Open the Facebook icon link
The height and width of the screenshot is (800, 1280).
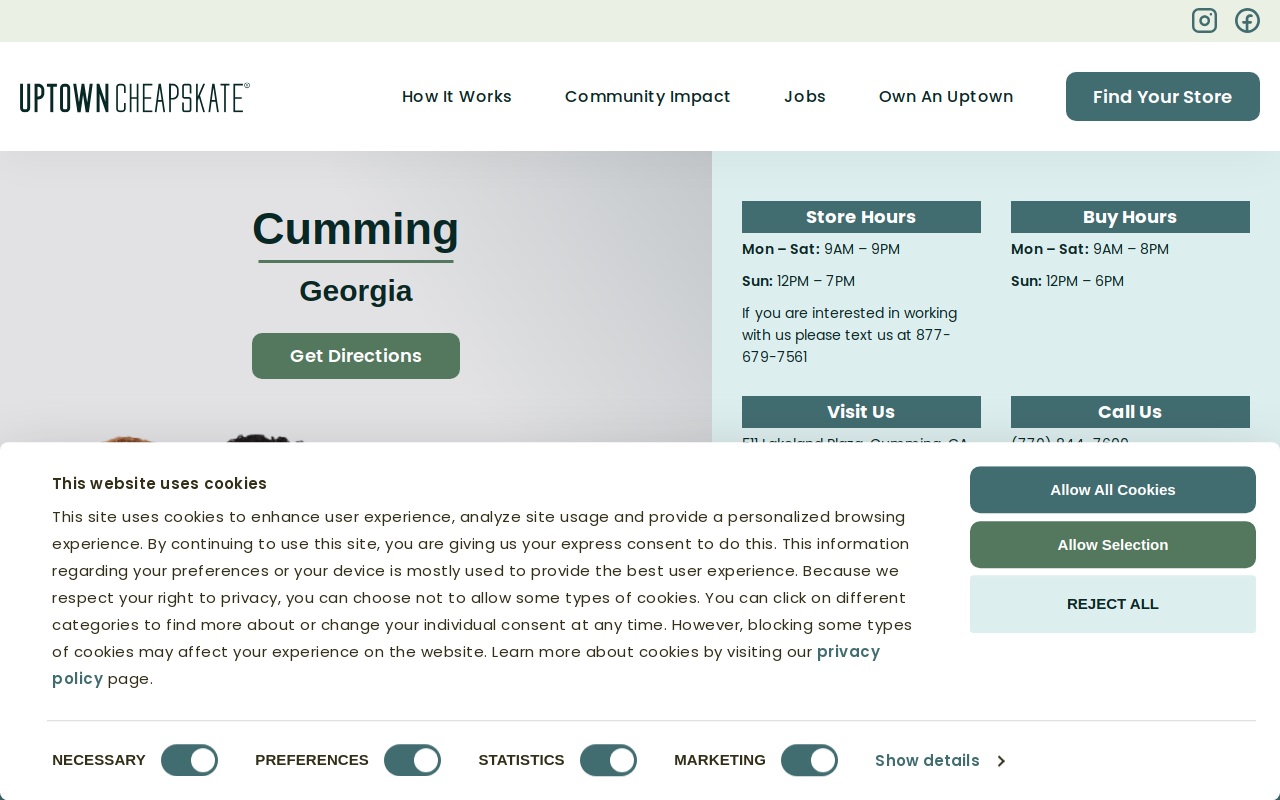click(1247, 20)
